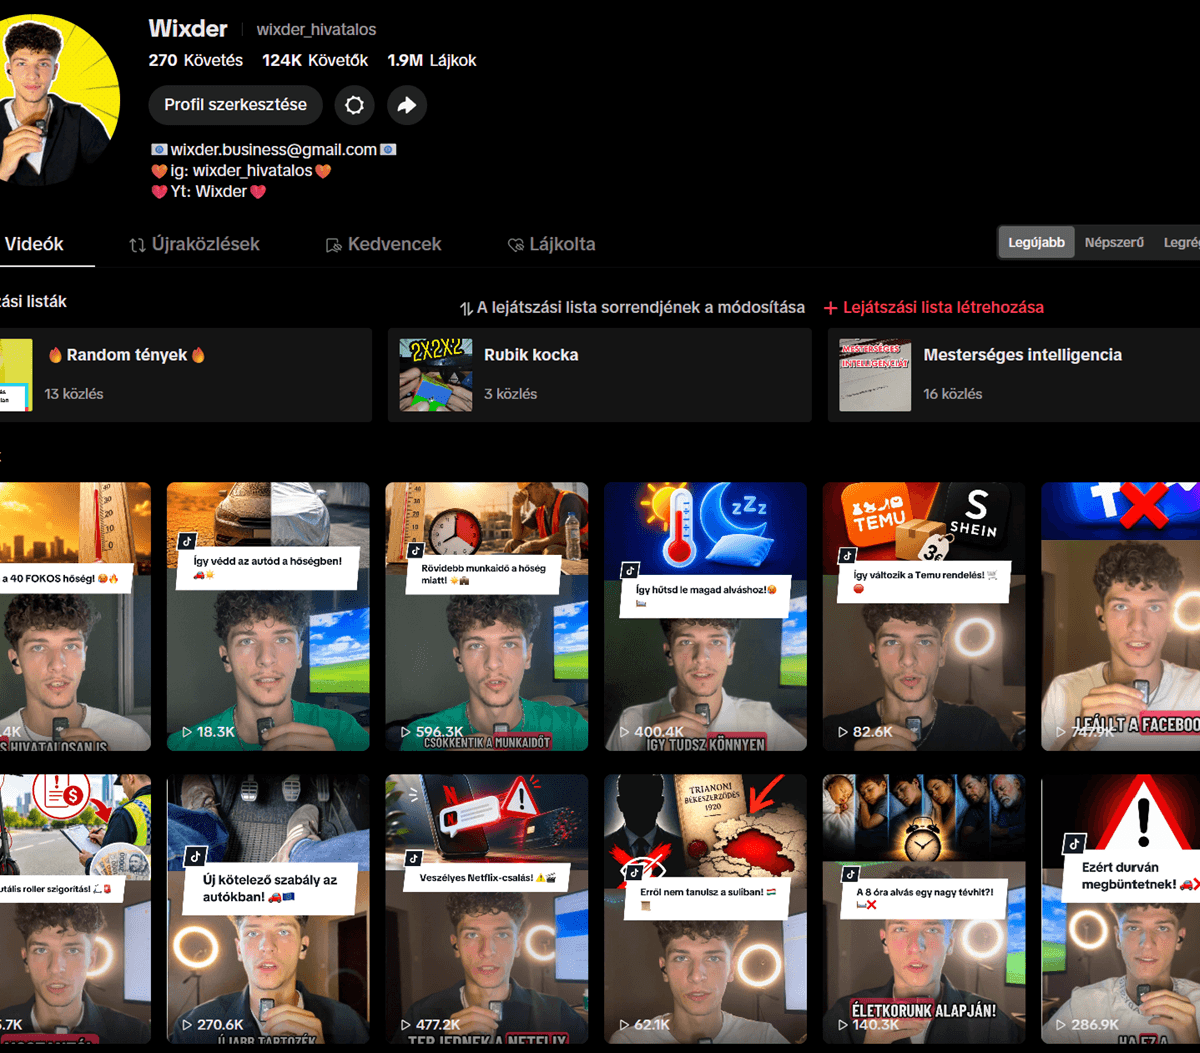Click the wixder.business@gmail.com bio text

click(274, 149)
